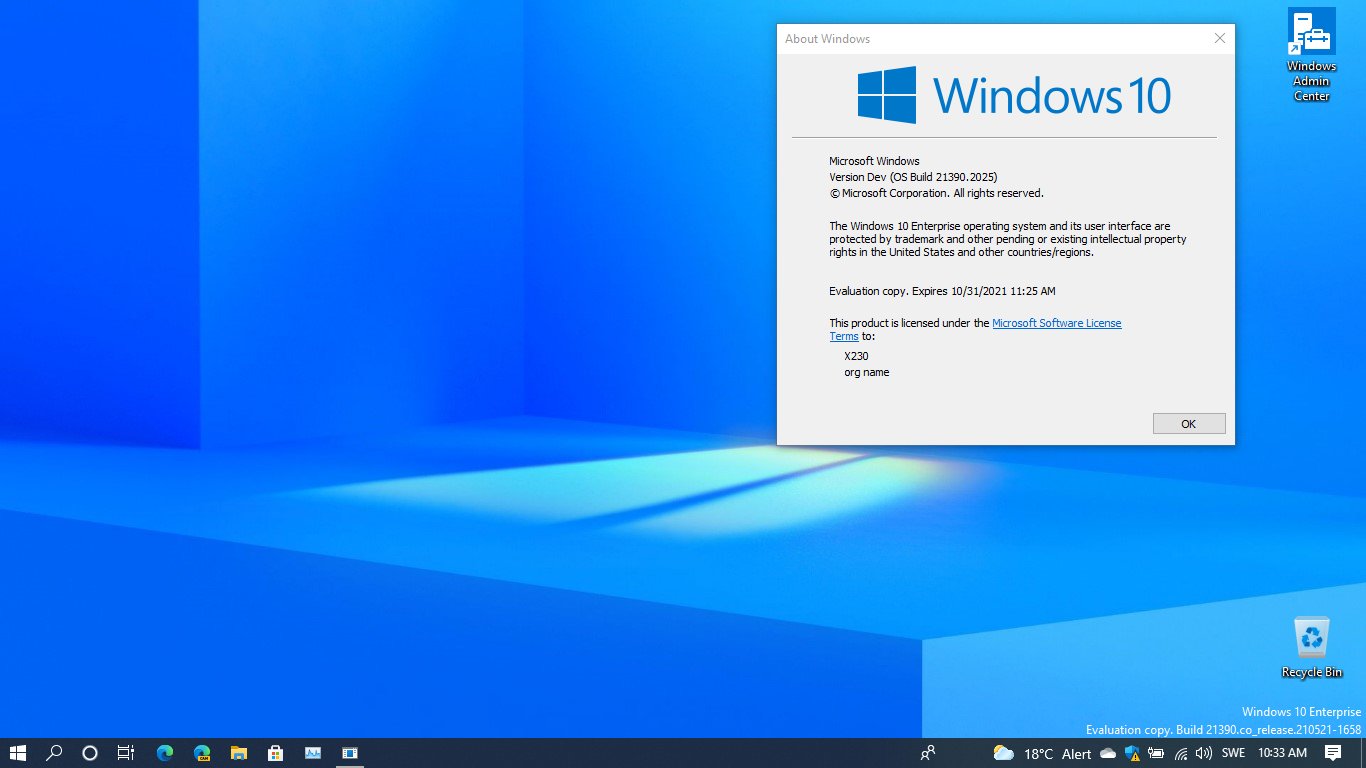This screenshot has width=1366, height=768.
Task: Open Task View
Action: click(x=126, y=753)
